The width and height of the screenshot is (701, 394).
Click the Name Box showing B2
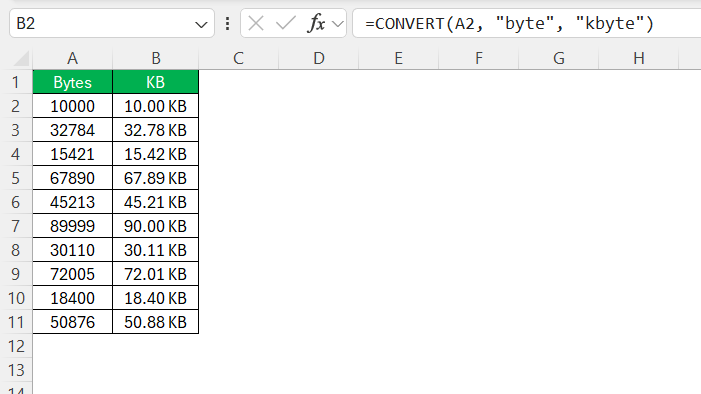click(x=112, y=23)
